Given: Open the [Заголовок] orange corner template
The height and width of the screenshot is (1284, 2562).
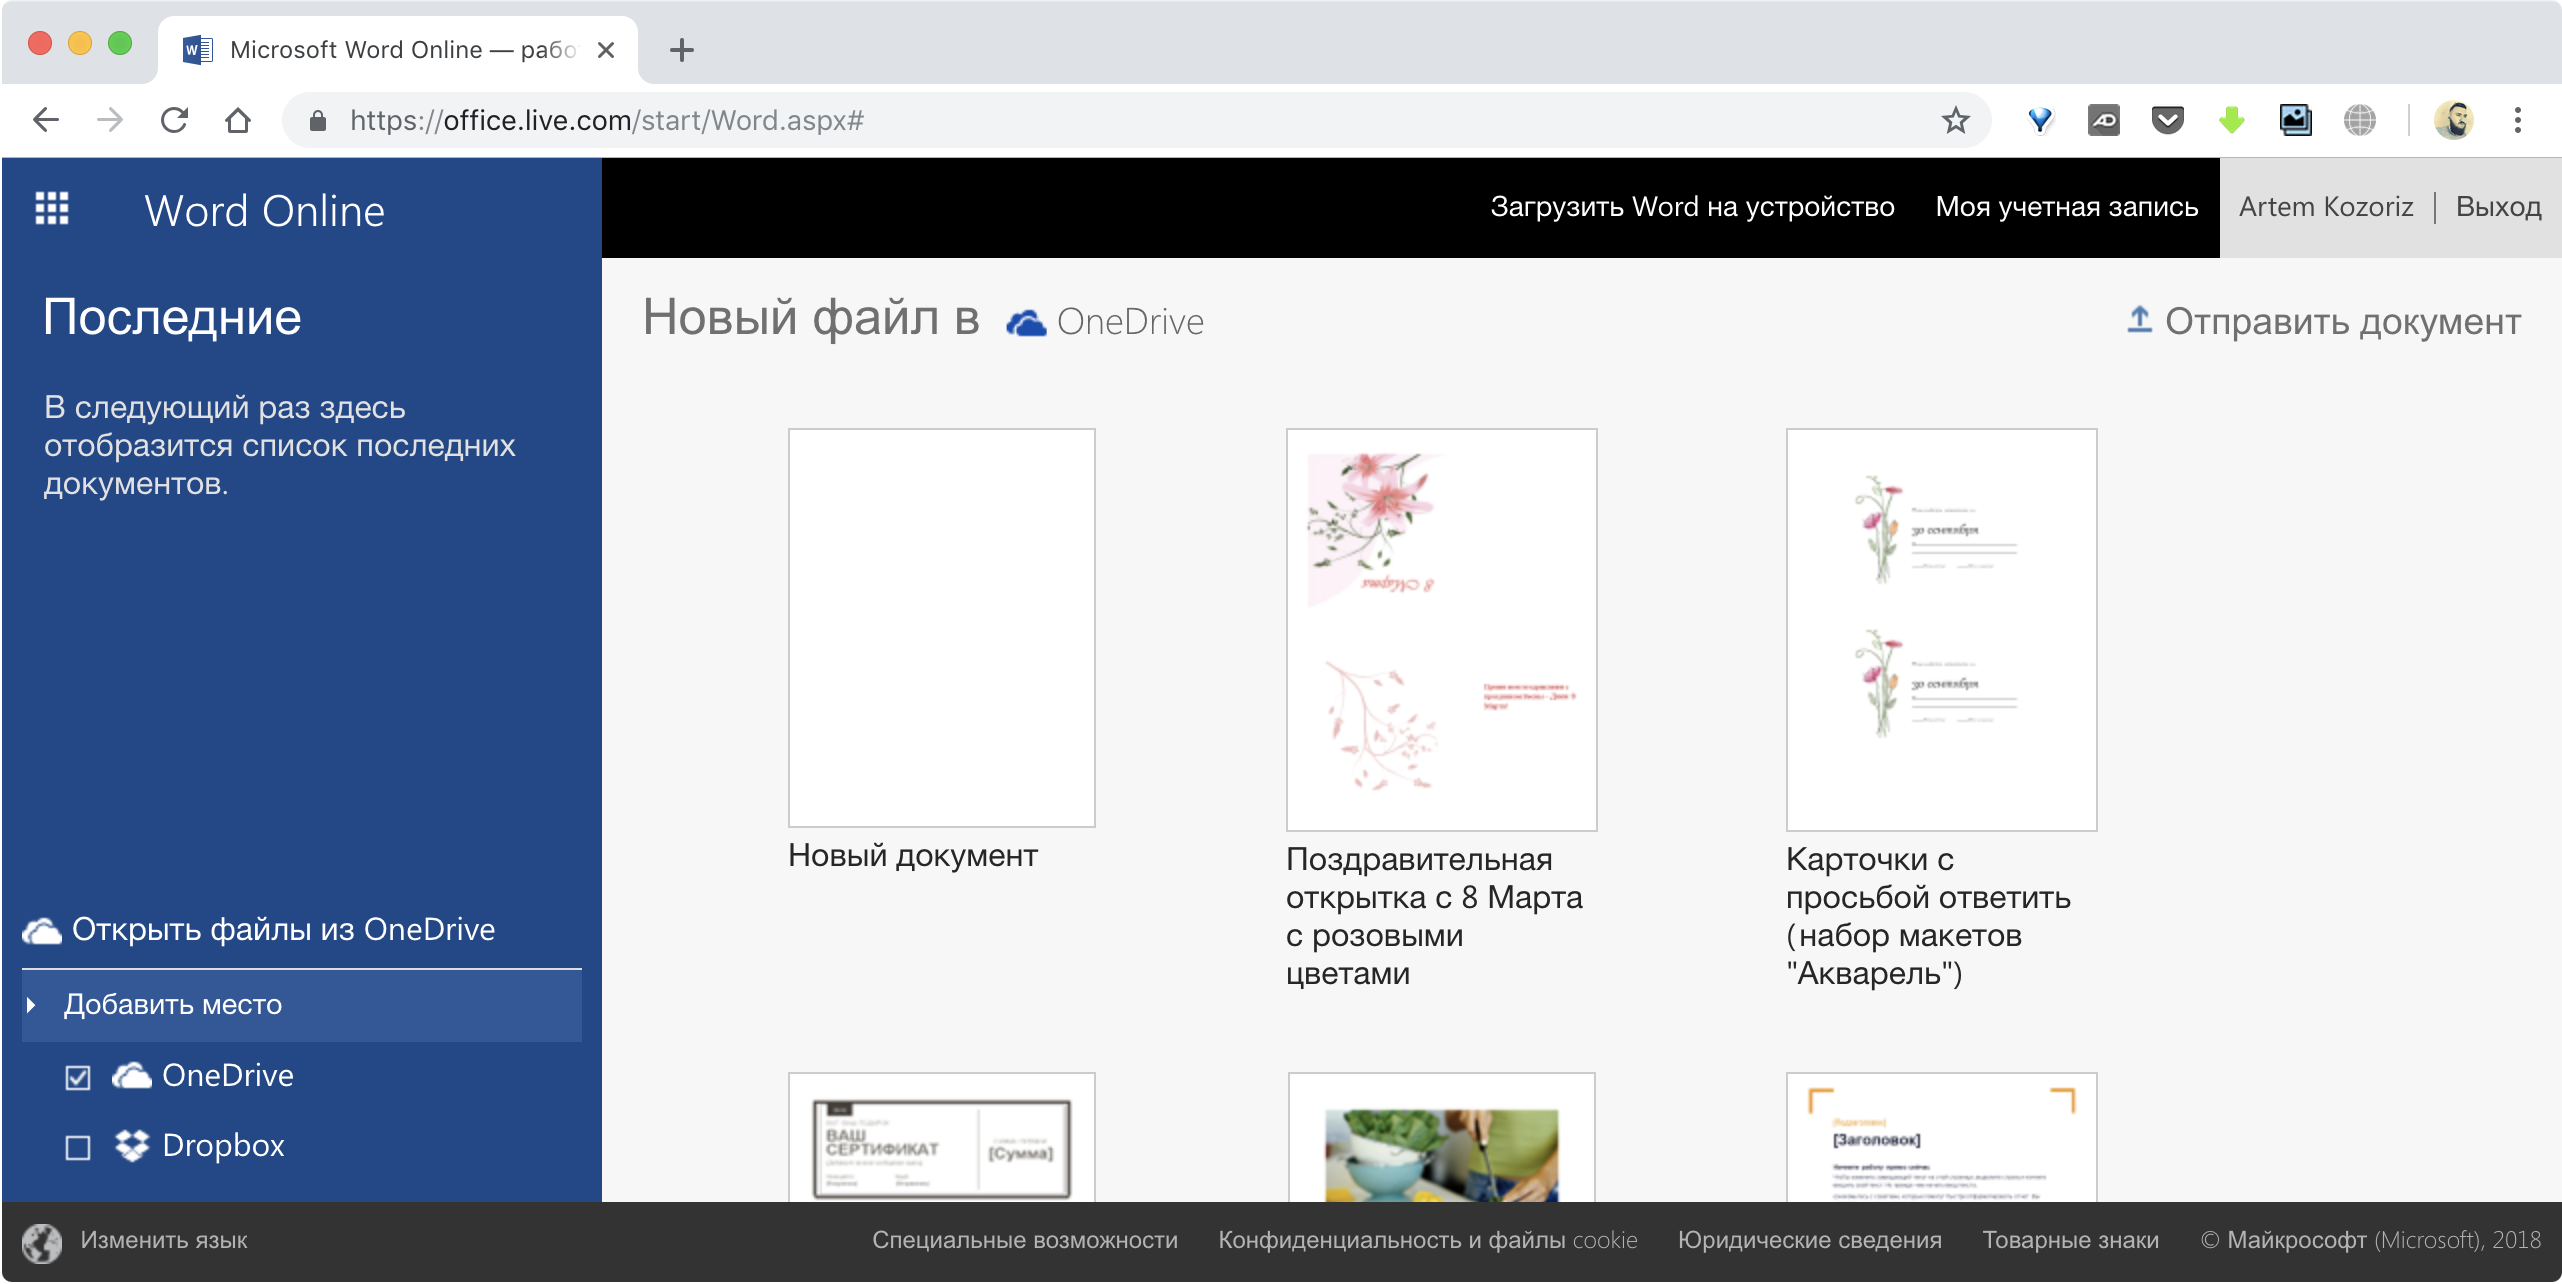Looking at the screenshot, I should [x=1942, y=1138].
